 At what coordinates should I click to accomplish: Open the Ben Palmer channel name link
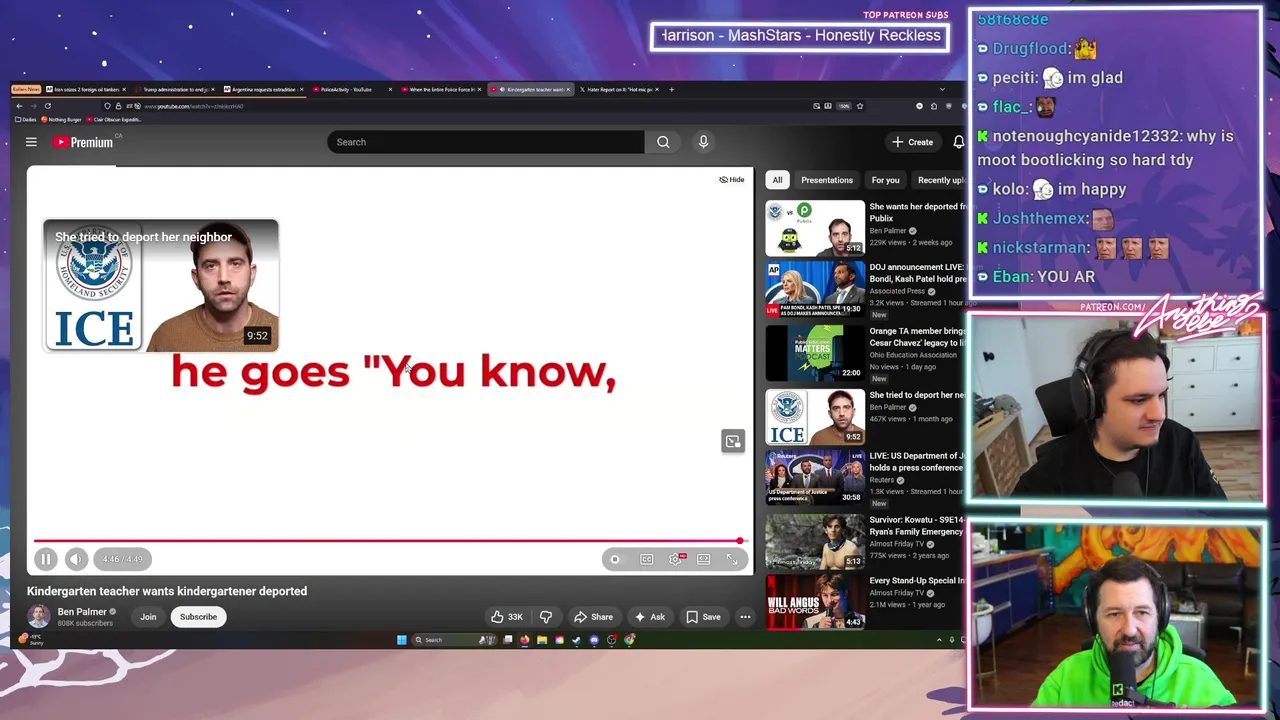click(x=82, y=612)
